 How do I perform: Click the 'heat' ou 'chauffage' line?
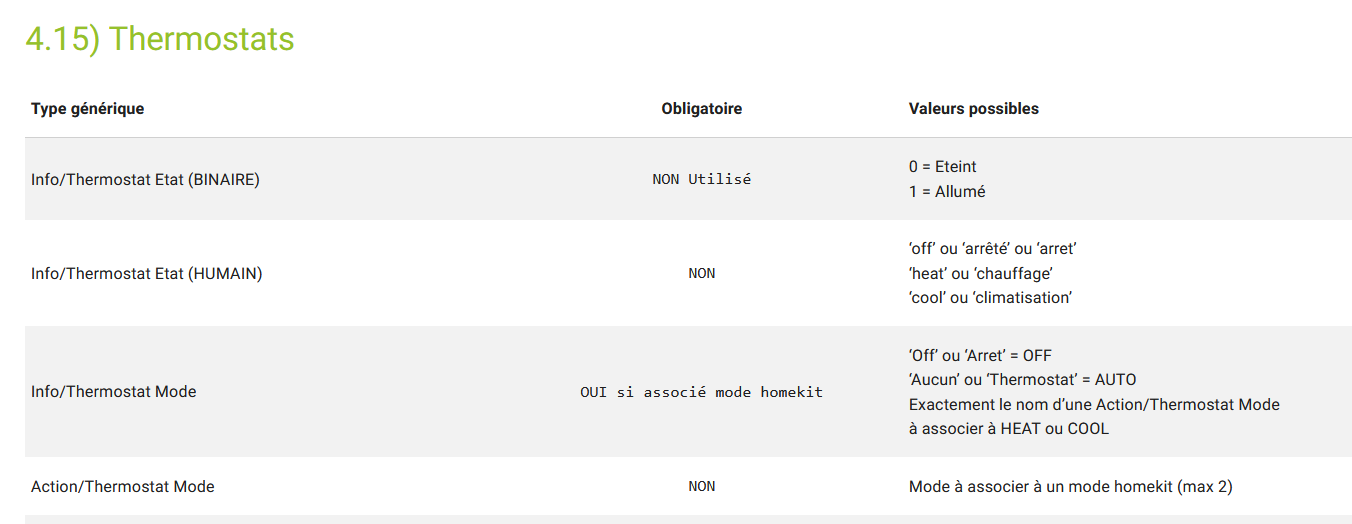coord(981,273)
